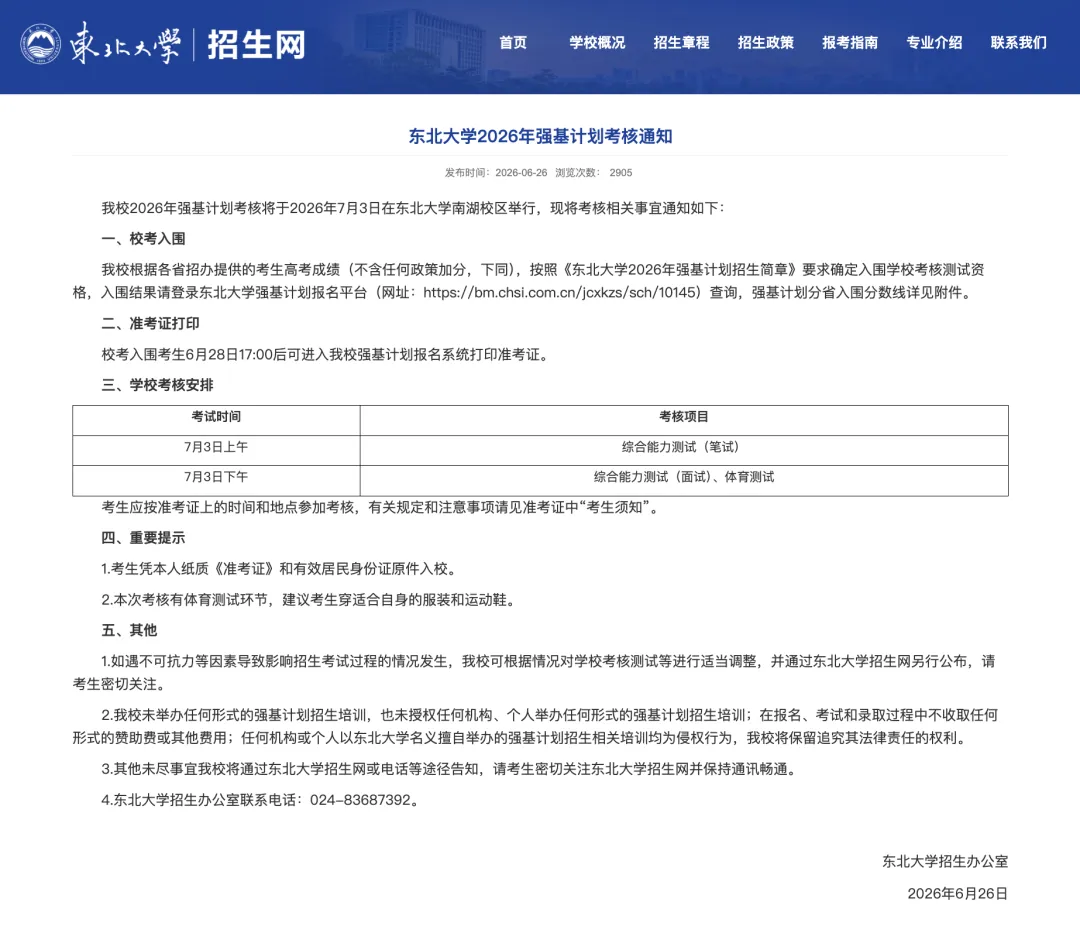Click the bm.chsi.com.cn registration platform URL
1080x926 pixels.
pos(561,293)
